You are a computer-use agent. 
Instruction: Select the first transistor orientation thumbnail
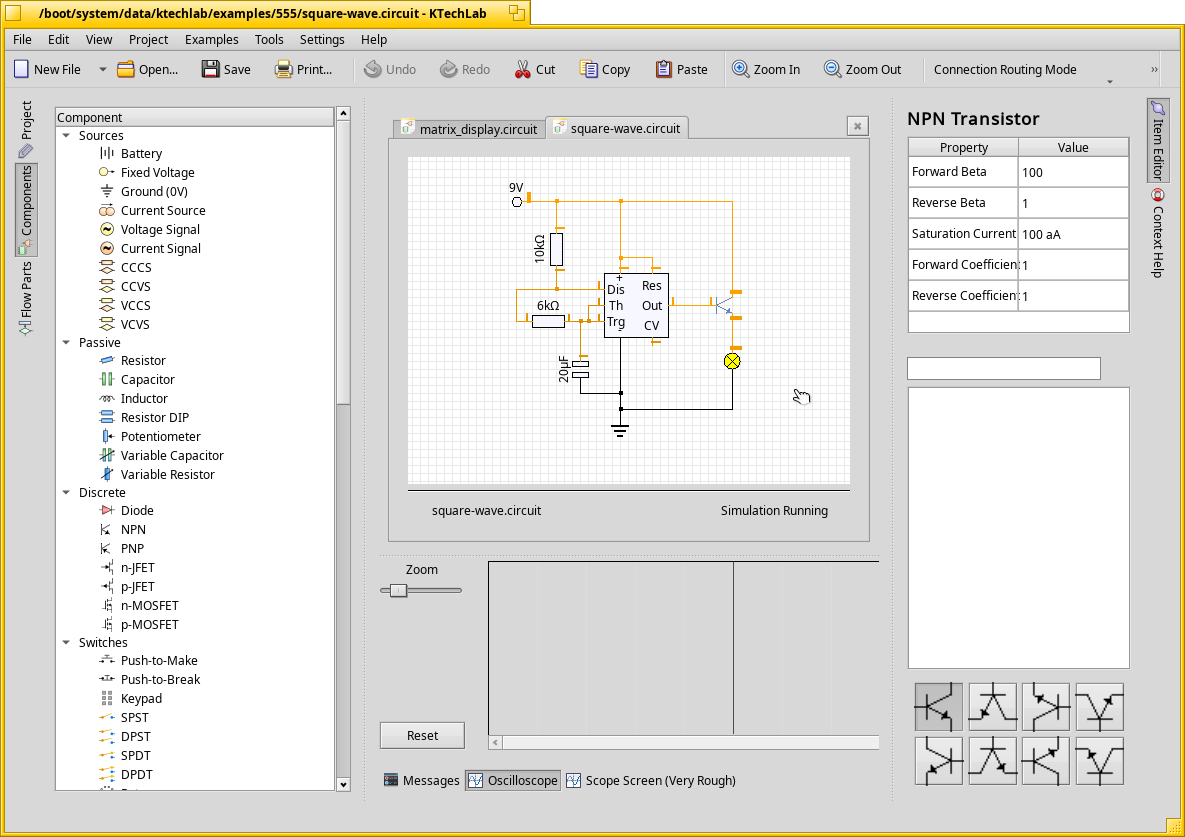[939, 707]
